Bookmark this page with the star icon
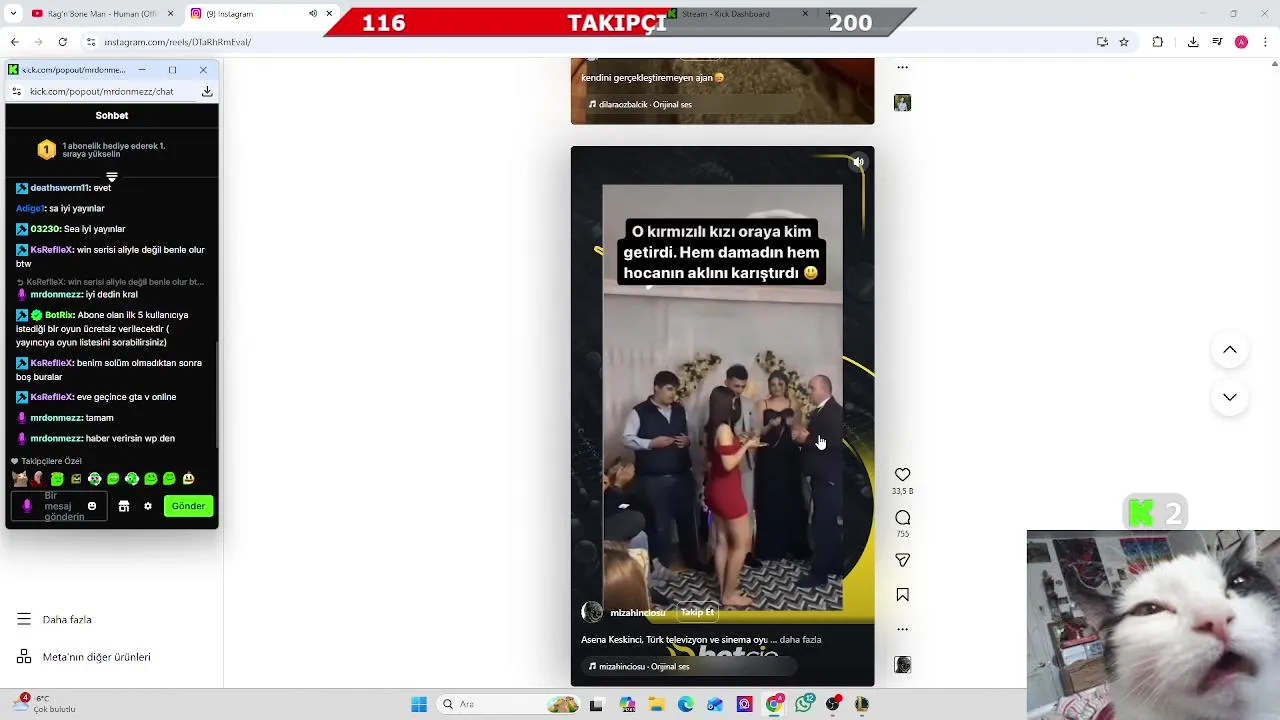The image size is (1280, 720). [x=1124, y=42]
